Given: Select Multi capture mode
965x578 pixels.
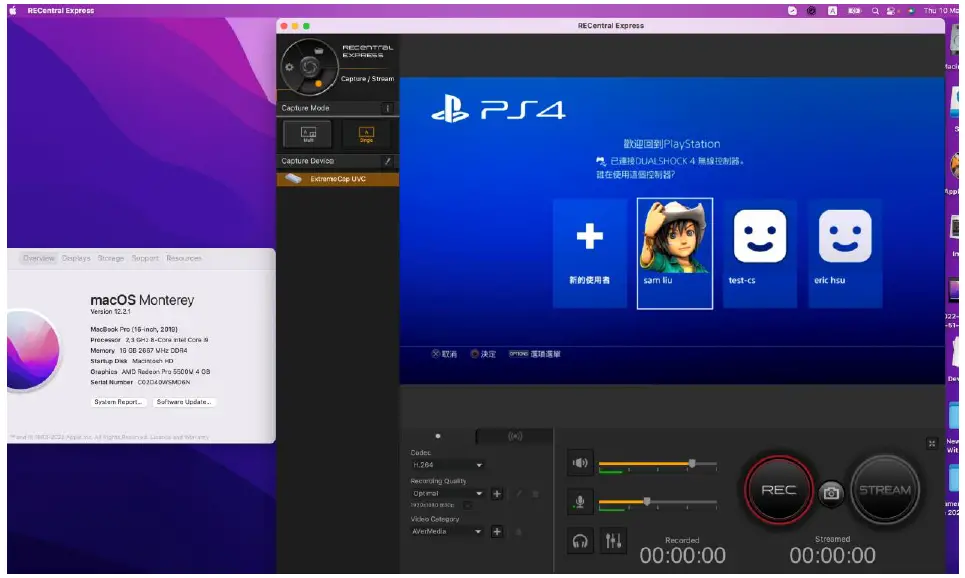Looking at the screenshot, I should coord(308,134).
